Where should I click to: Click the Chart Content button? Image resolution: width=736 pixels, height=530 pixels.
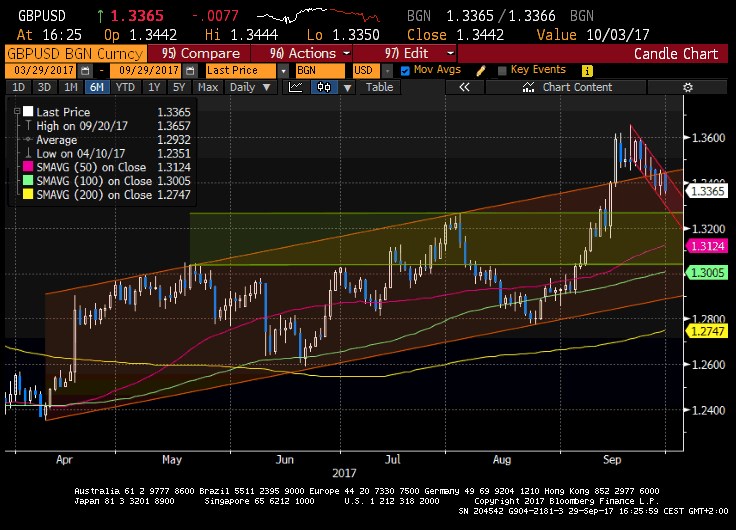coord(566,87)
